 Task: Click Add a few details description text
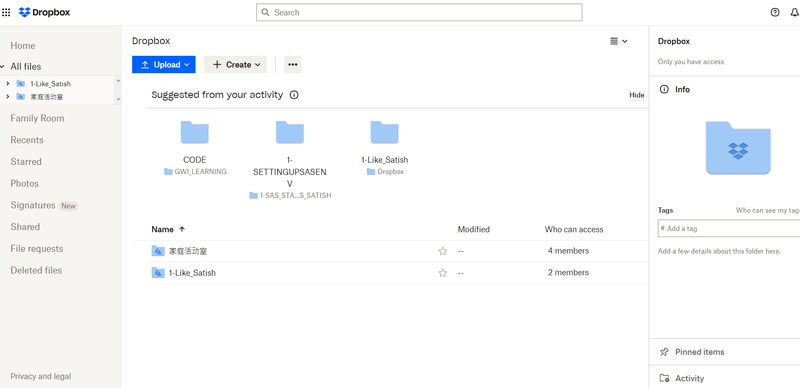[719, 251]
